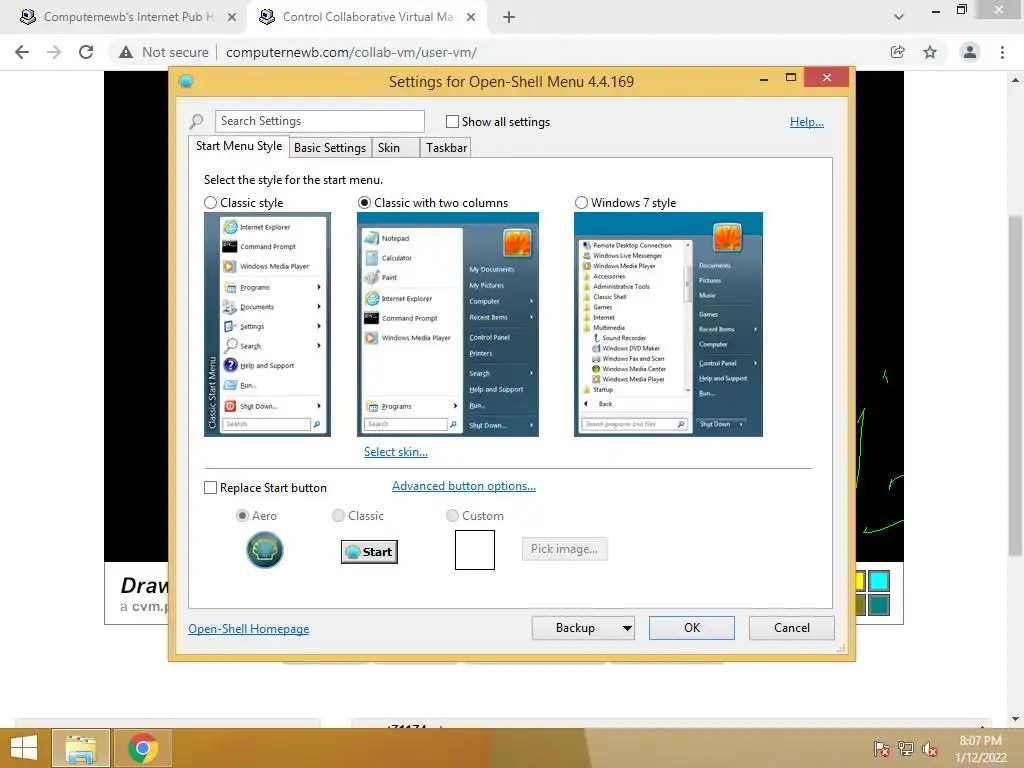
Task: Open the Select skin... link
Action: coord(396,452)
